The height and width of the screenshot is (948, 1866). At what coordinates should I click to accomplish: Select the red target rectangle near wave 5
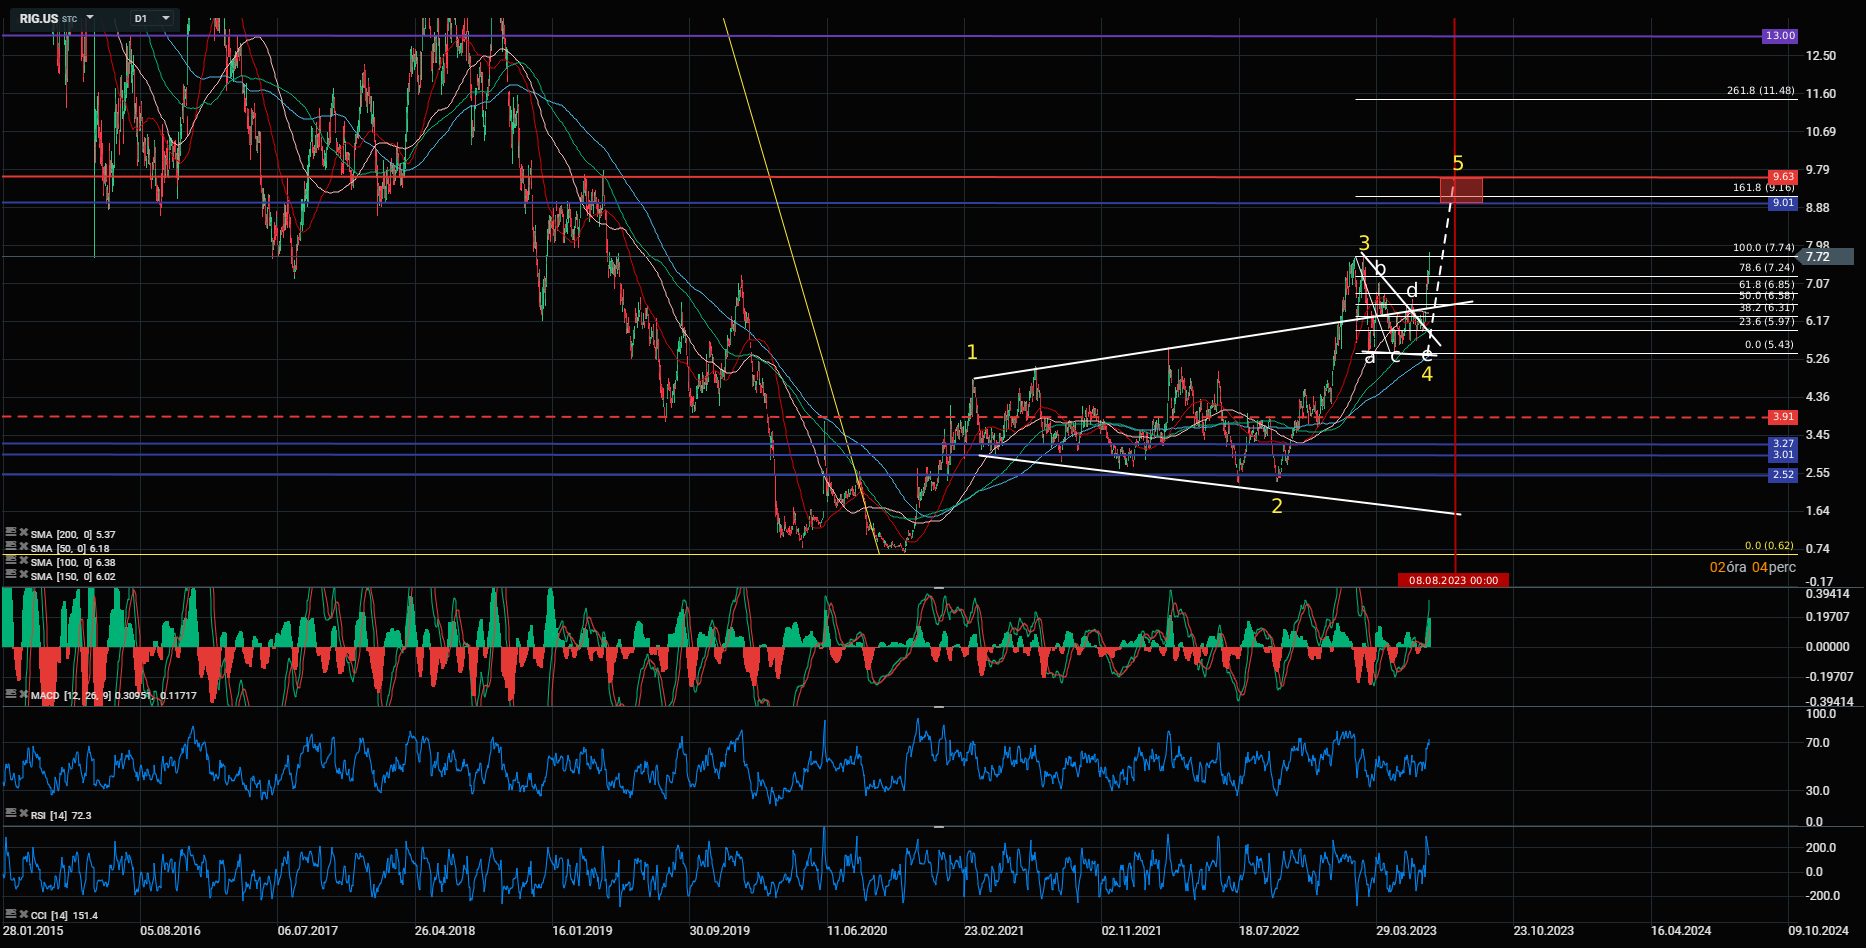coord(1461,190)
